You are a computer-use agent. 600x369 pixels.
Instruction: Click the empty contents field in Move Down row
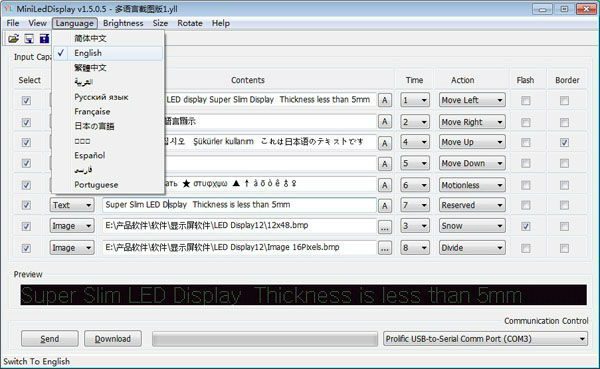pos(270,163)
